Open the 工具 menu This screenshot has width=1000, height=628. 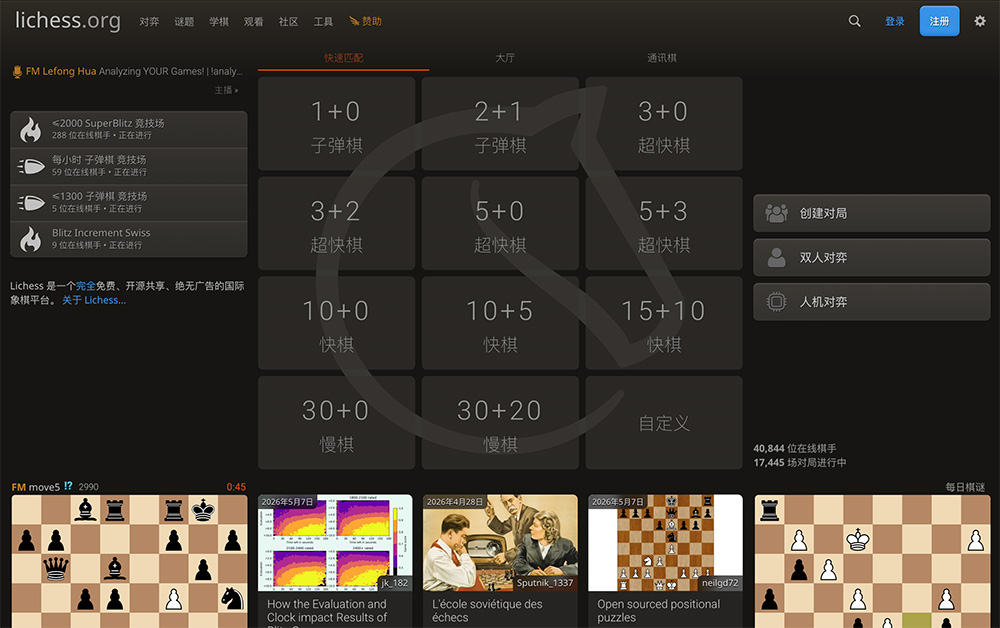(x=323, y=22)
